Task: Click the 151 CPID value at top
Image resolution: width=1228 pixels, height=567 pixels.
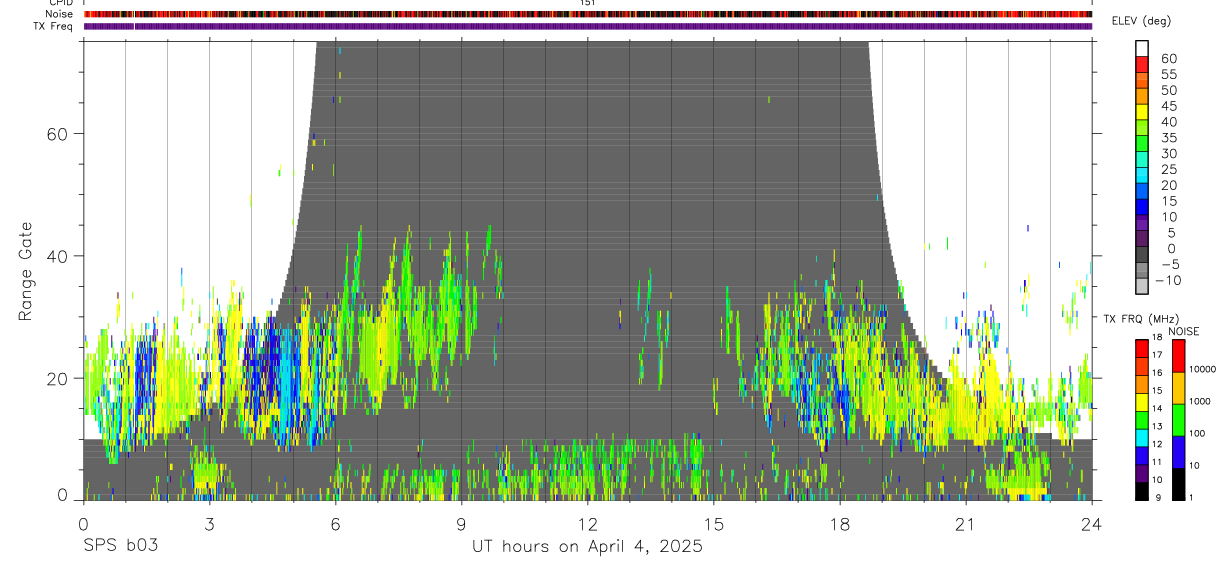Action: point(587,3)
